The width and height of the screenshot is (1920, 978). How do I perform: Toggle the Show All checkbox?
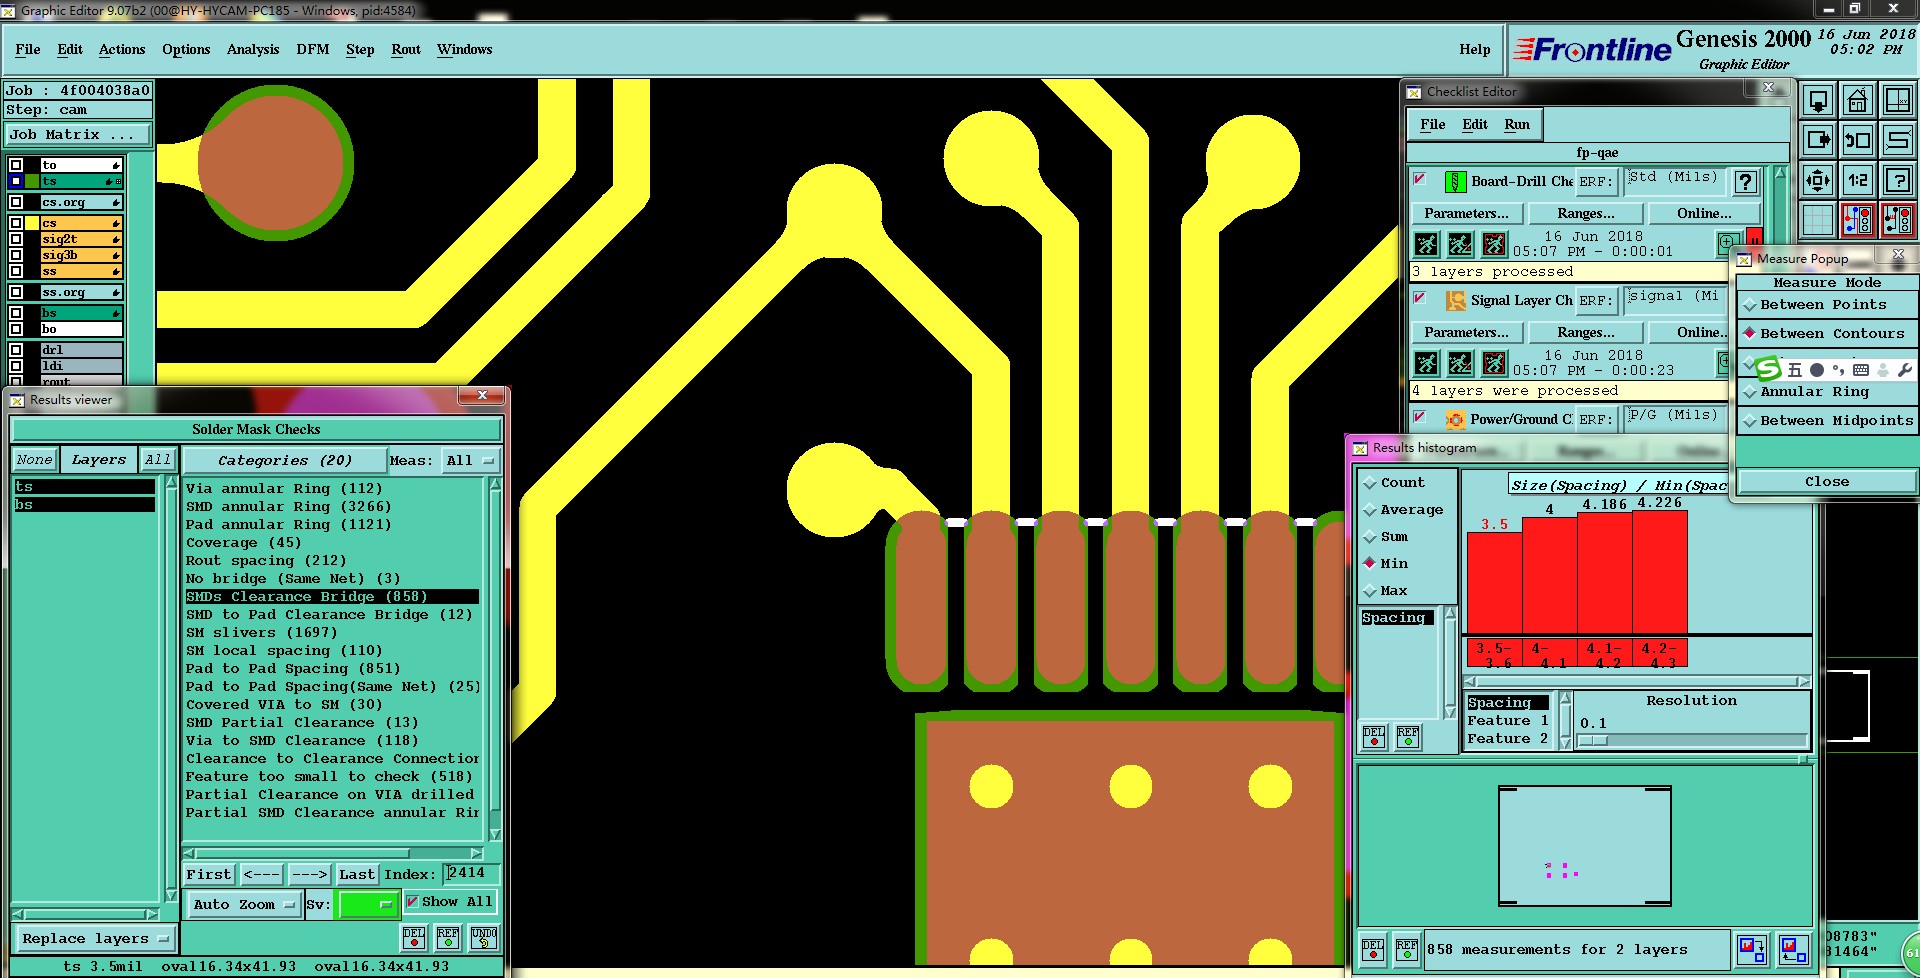pos(412,901)
